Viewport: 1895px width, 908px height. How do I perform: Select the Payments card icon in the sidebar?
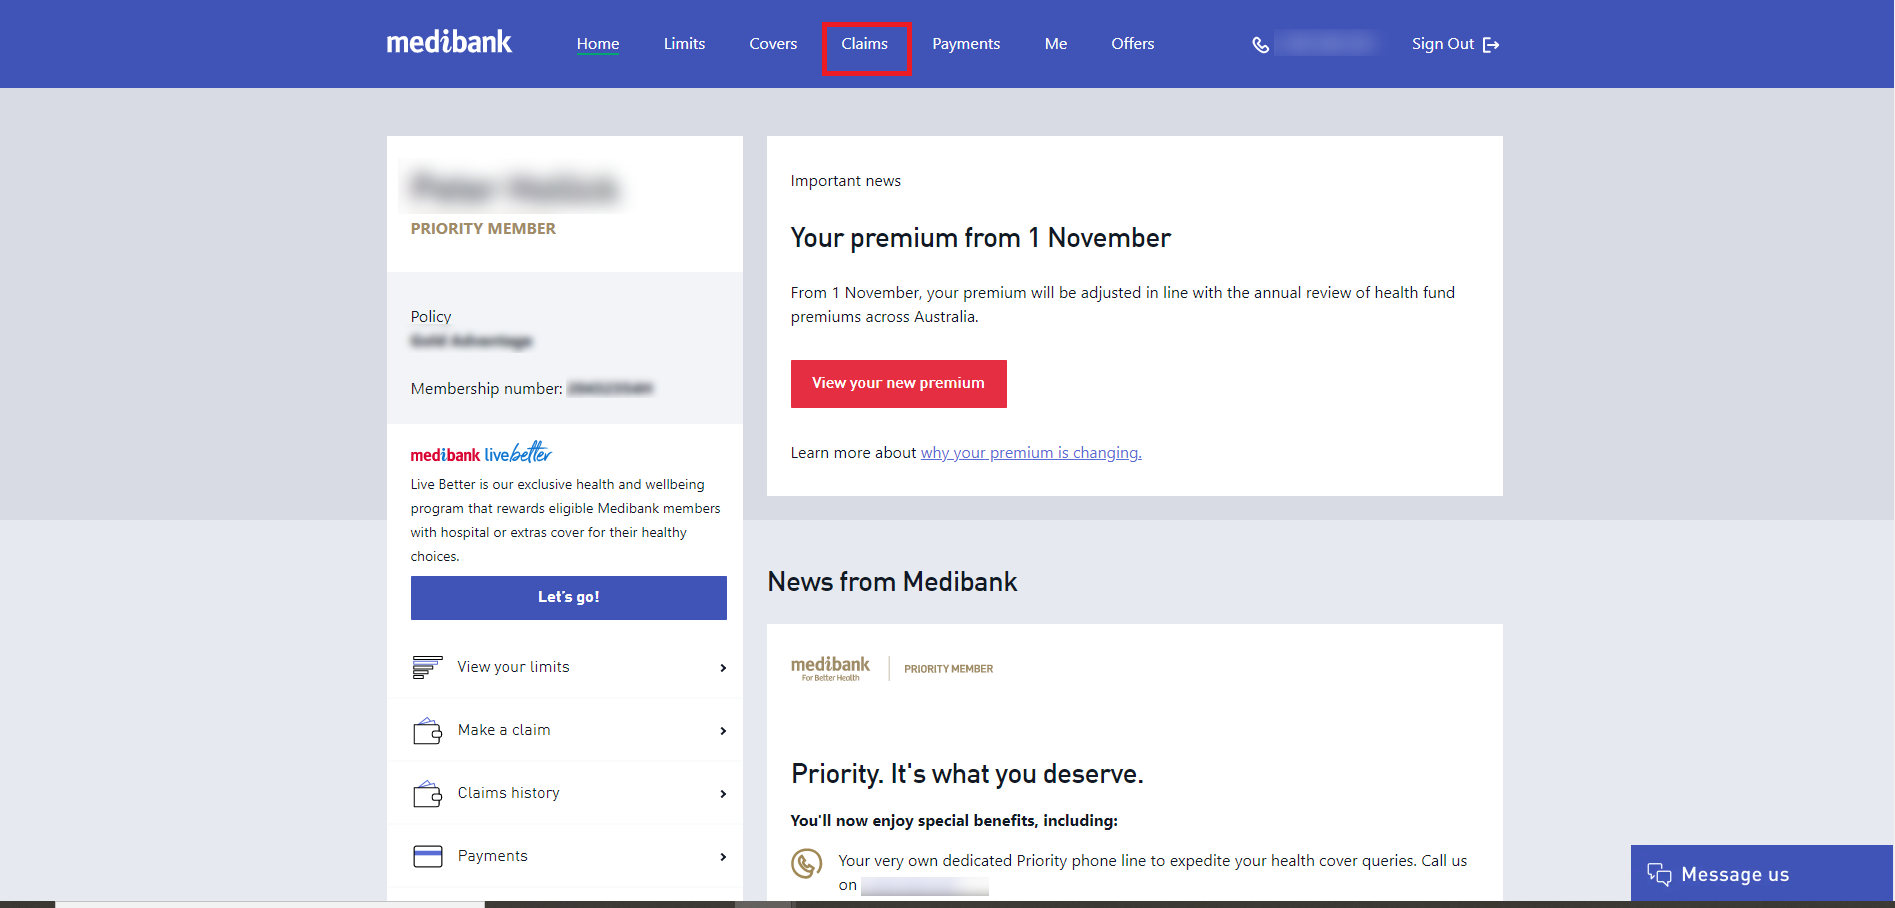click(x=426, y=856)
